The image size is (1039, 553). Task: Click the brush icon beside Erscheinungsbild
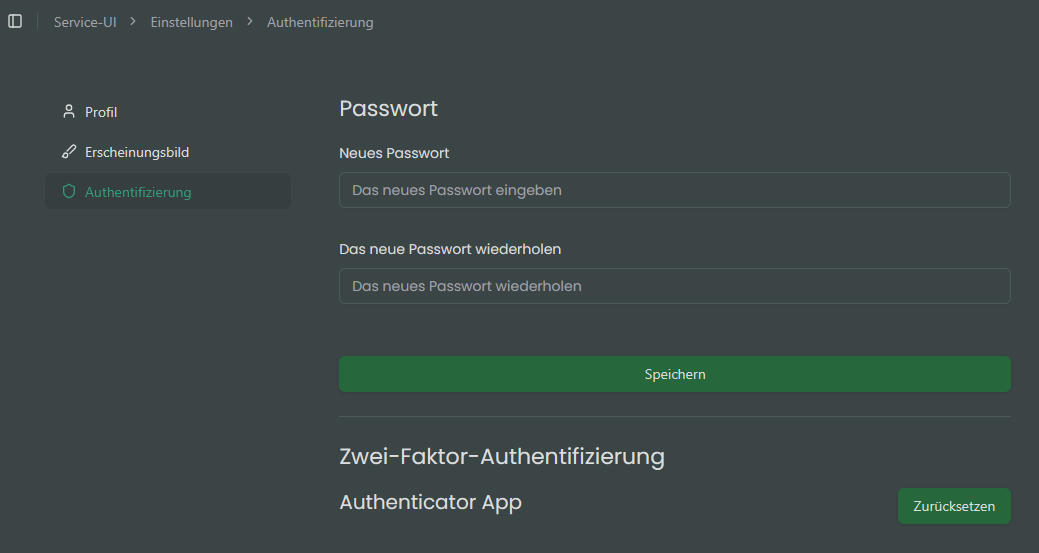(69, 152)
